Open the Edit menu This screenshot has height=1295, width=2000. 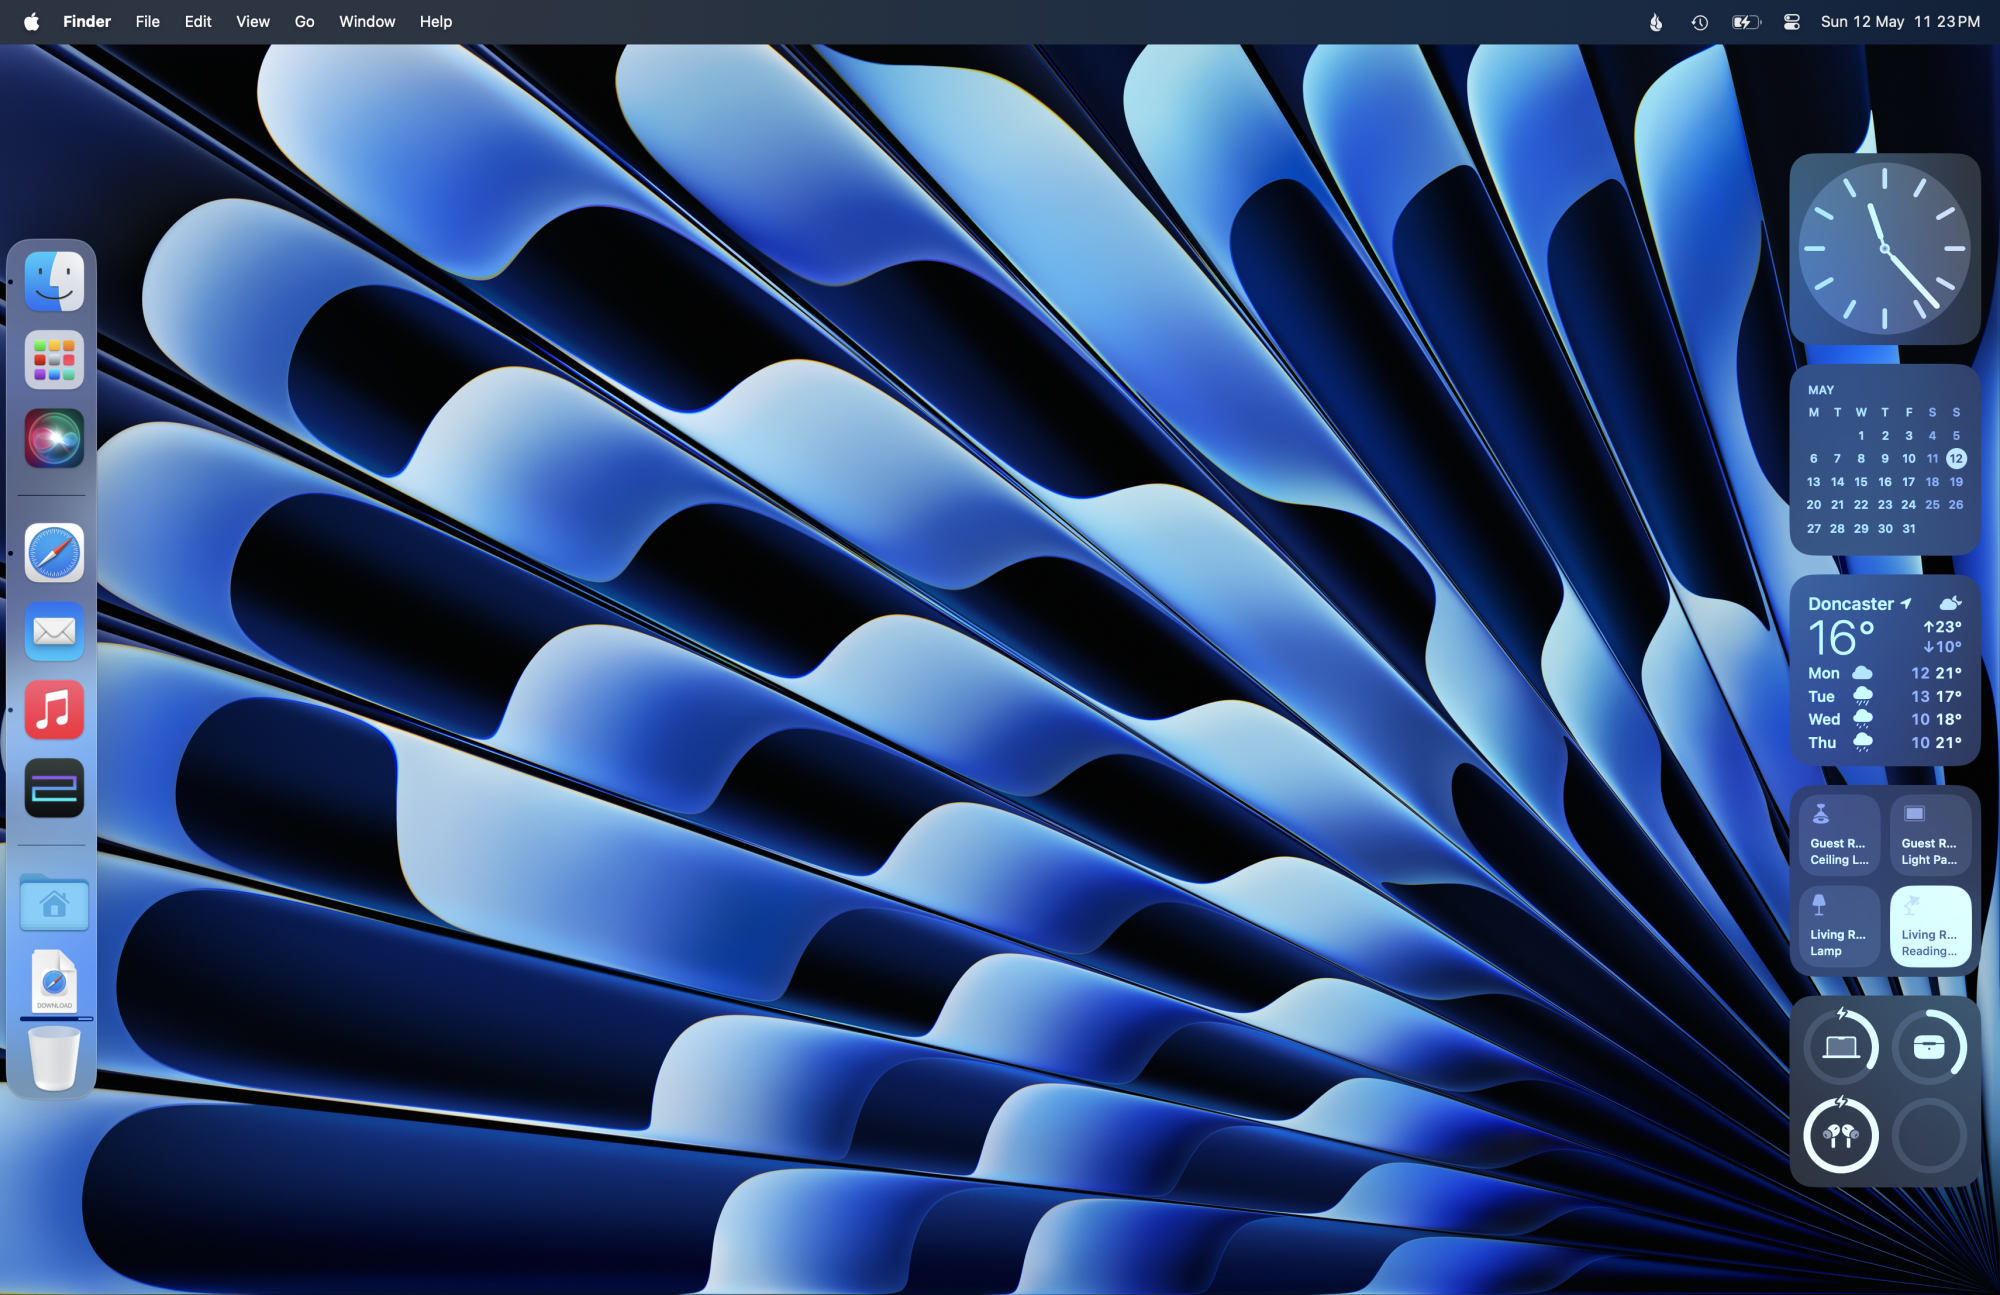tap(198, 21)
